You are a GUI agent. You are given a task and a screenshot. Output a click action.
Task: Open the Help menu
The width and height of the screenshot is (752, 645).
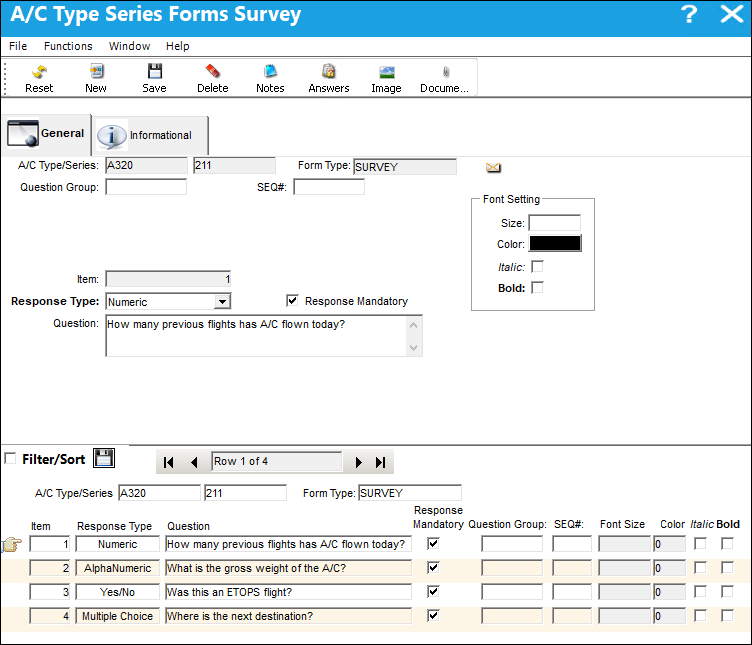click(x=178, y=46)
